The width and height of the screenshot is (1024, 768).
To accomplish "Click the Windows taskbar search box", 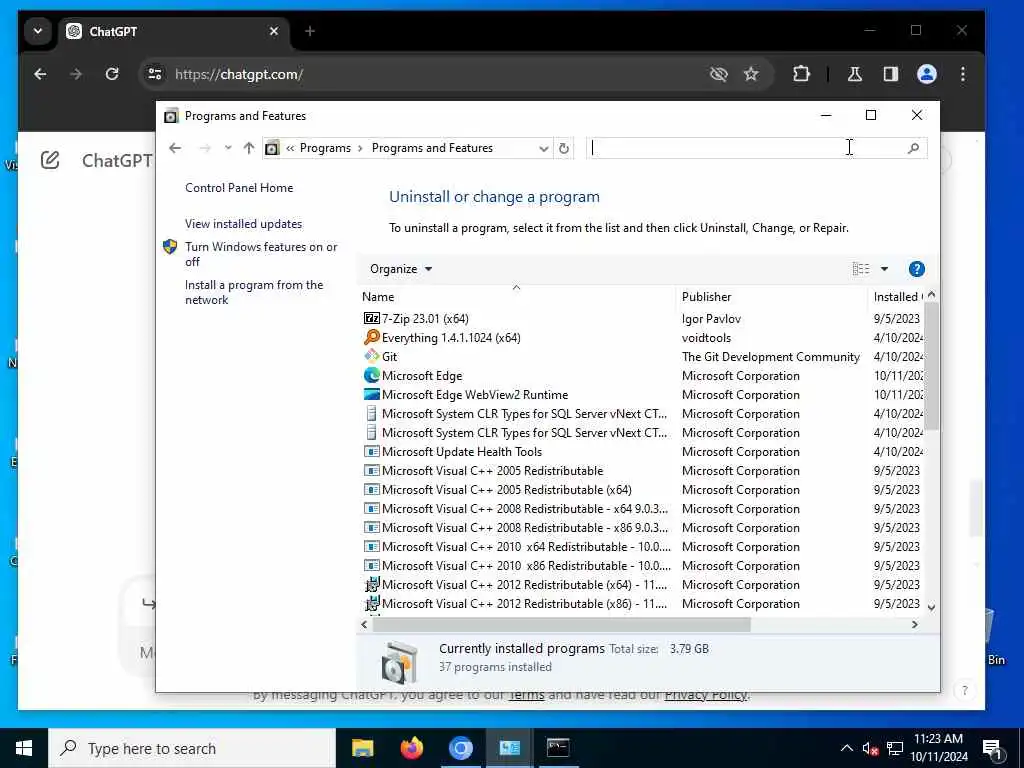I will 191,748.
